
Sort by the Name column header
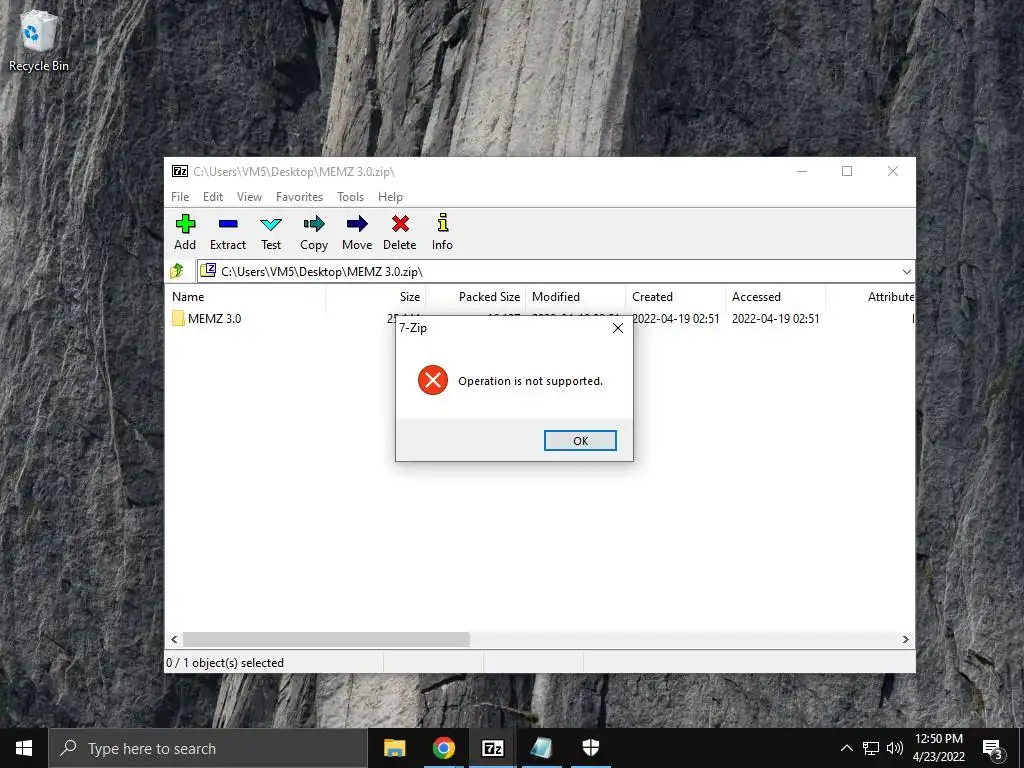pyautogui.click(x=245, y=296)
